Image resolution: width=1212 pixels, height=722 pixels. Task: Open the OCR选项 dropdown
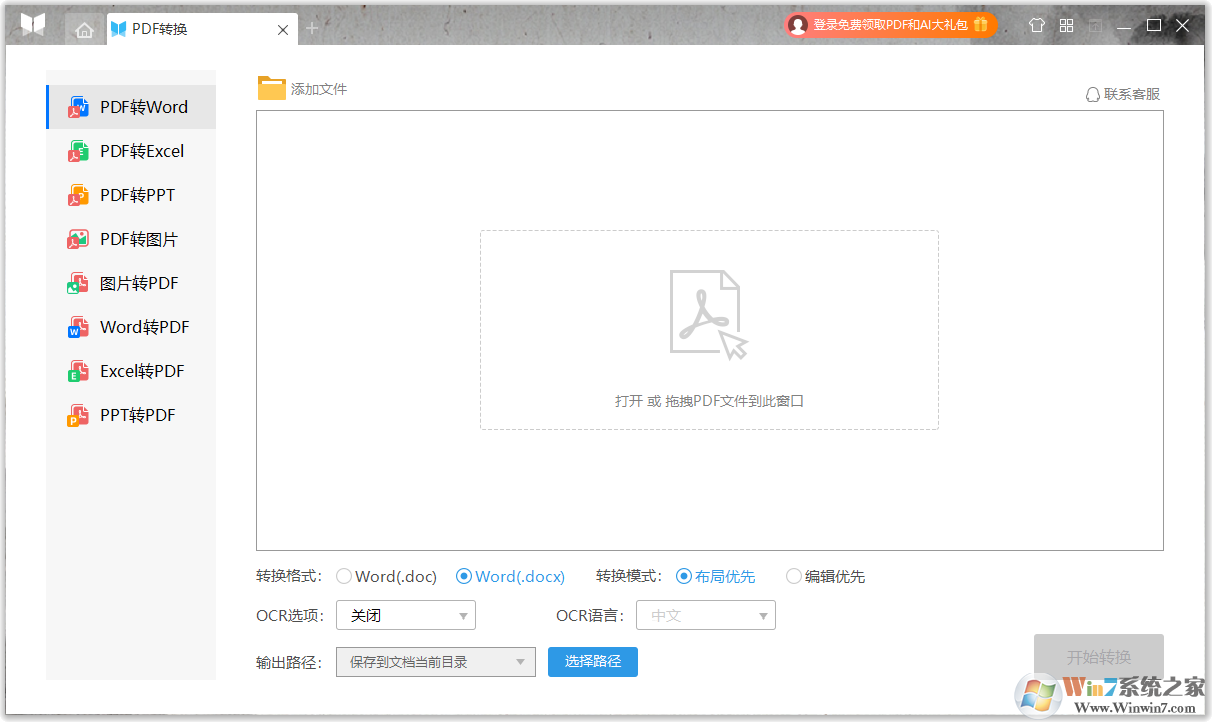tap(406, 615)
